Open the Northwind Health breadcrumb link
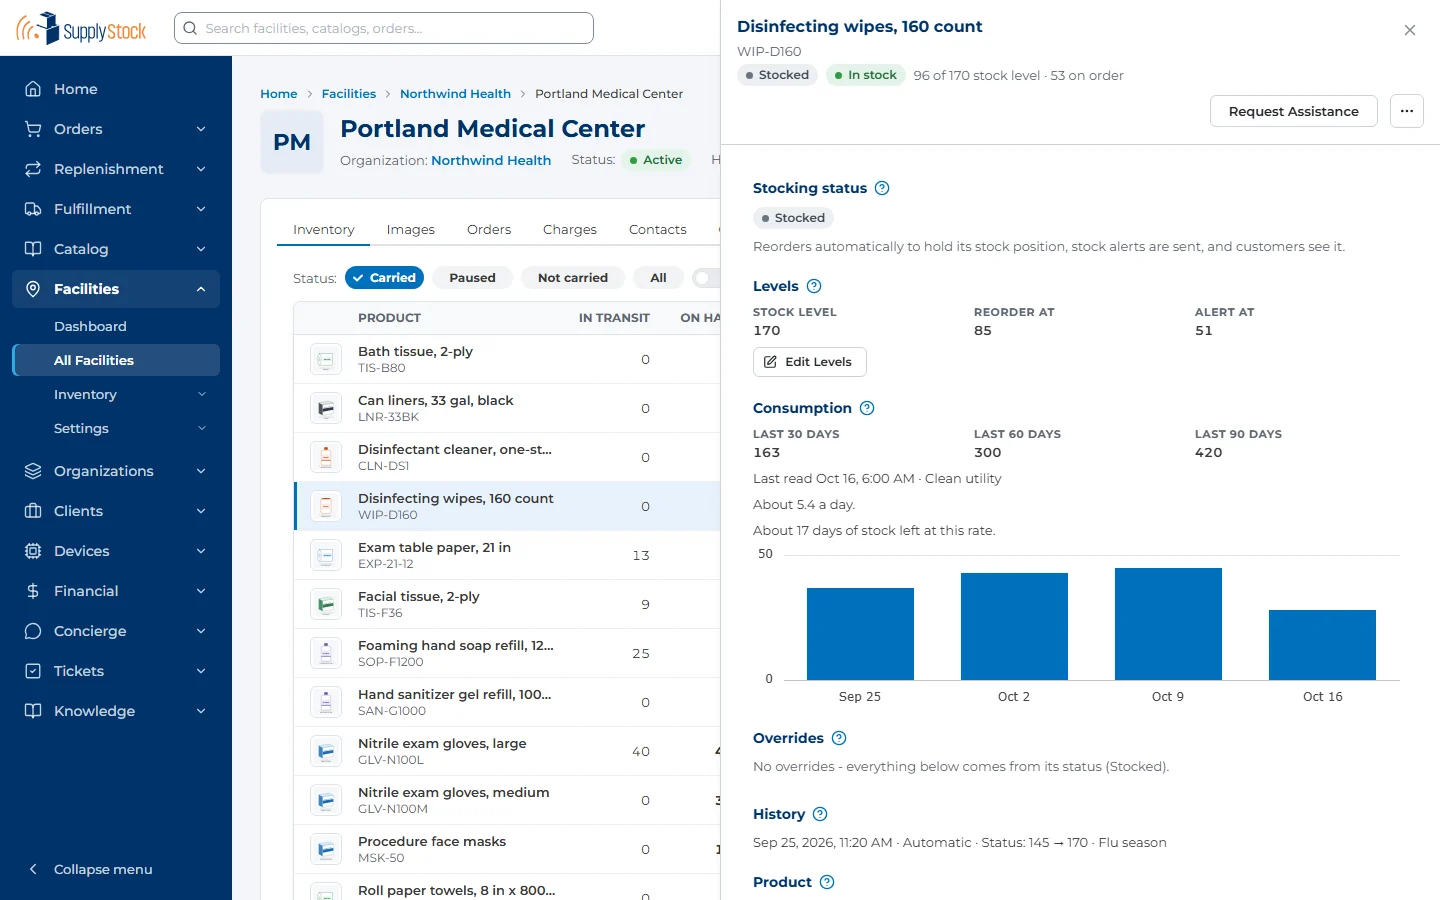Screen dimensions: 1440x900 tap(455, 94)
